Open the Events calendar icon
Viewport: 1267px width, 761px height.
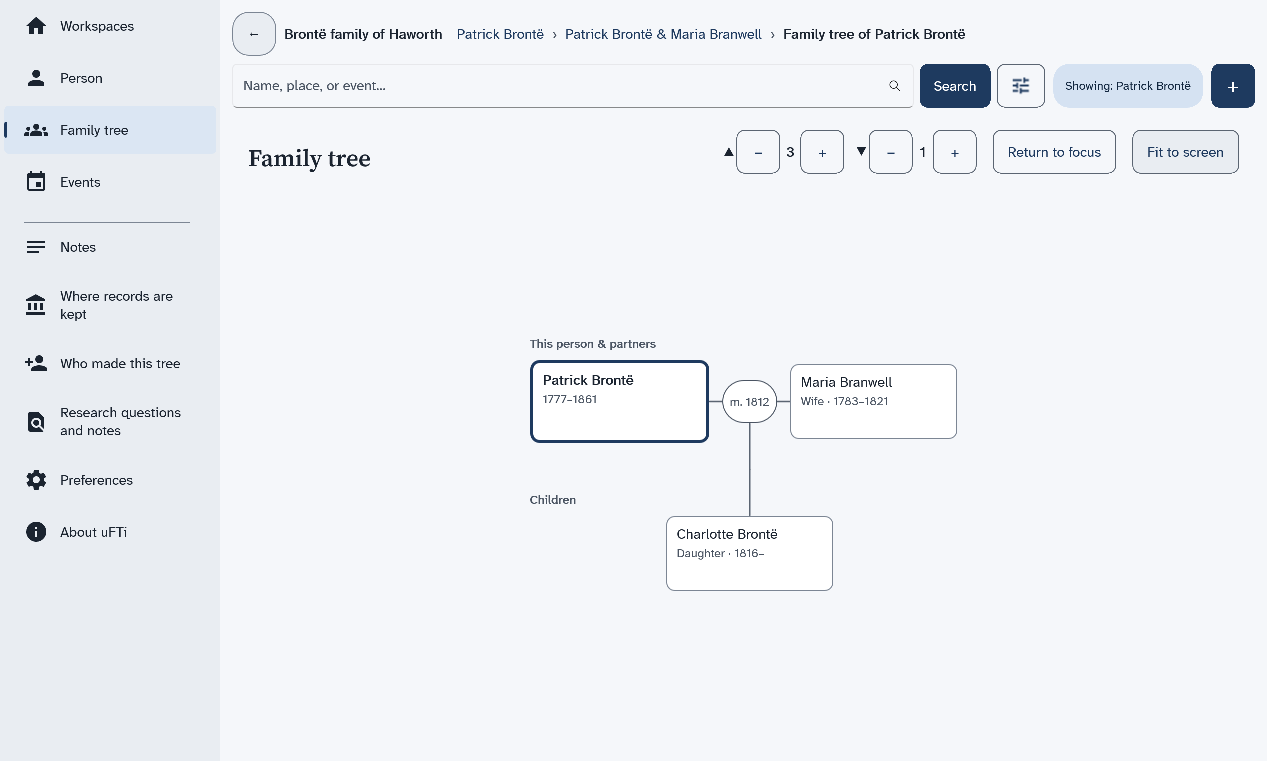click(36, 182)
